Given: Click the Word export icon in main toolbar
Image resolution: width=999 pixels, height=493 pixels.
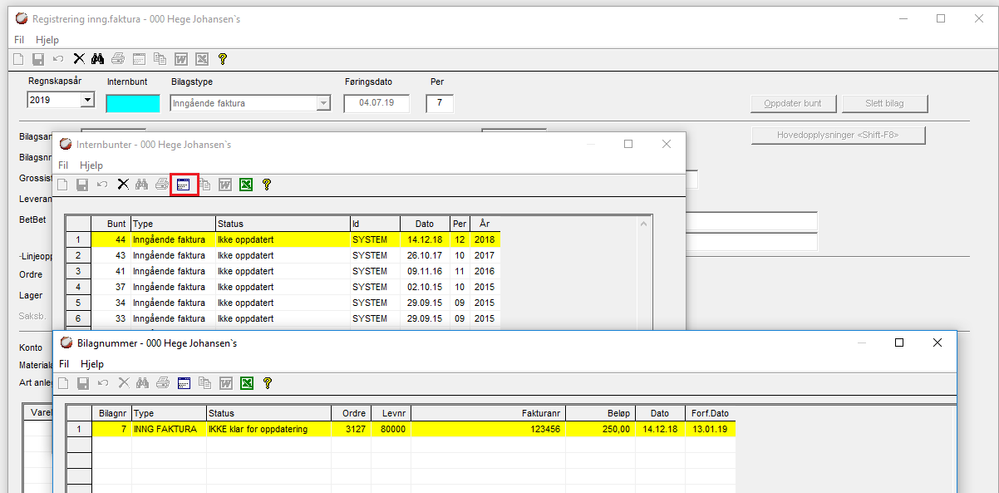Looking at the screenshot, I should tap(182, 59).
